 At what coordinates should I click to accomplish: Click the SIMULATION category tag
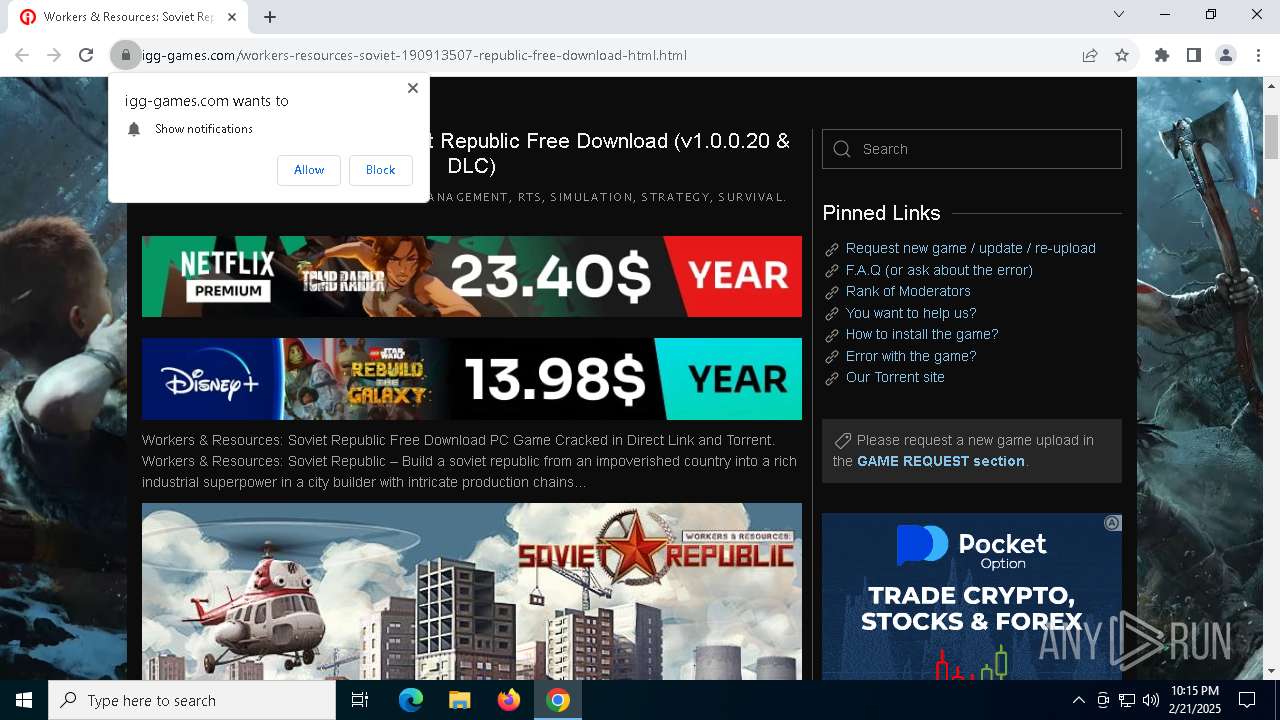click(x=591, y=197)
